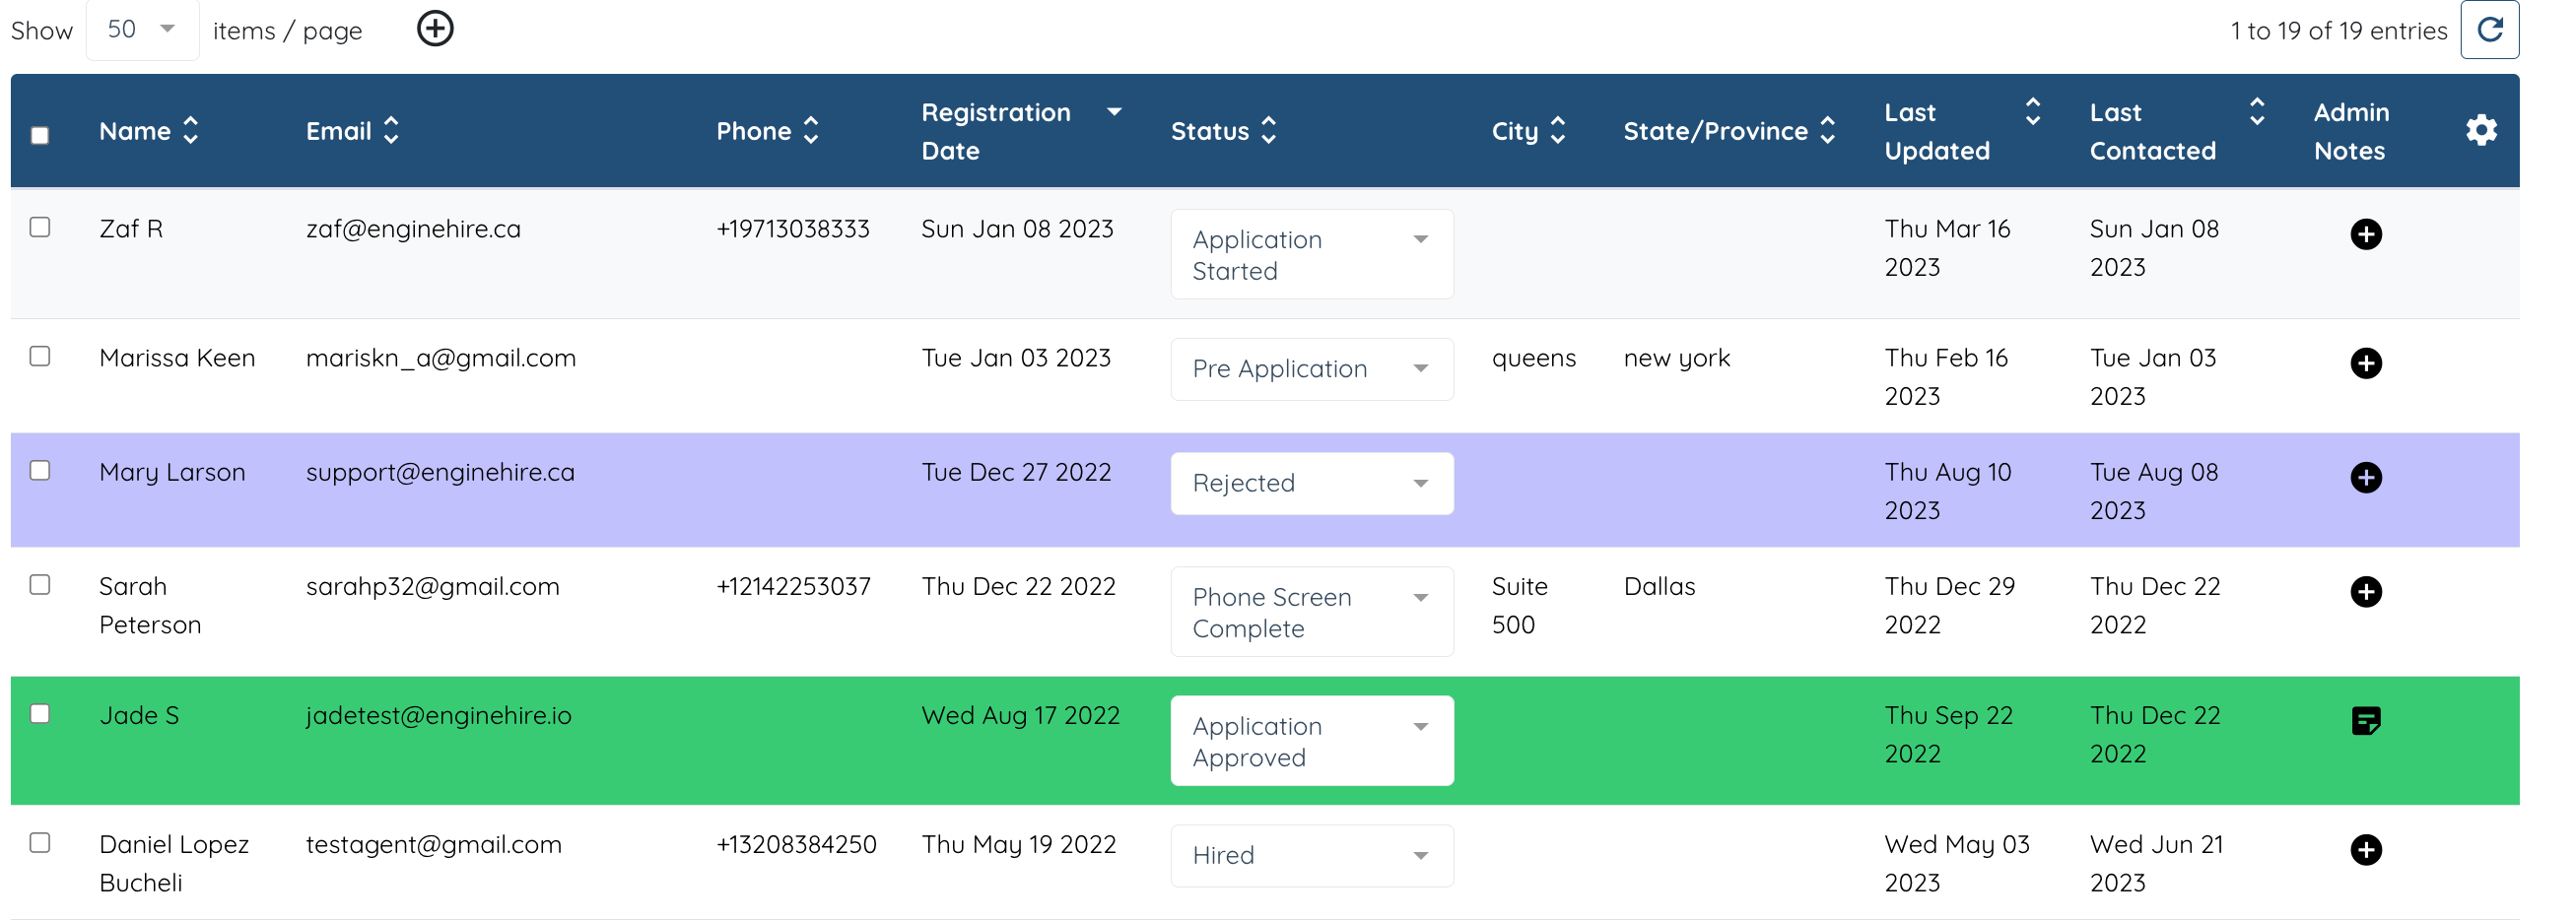The image size is (2576, 920).
Task: Open the Hired status dropdown
Action: point(1311,855)
